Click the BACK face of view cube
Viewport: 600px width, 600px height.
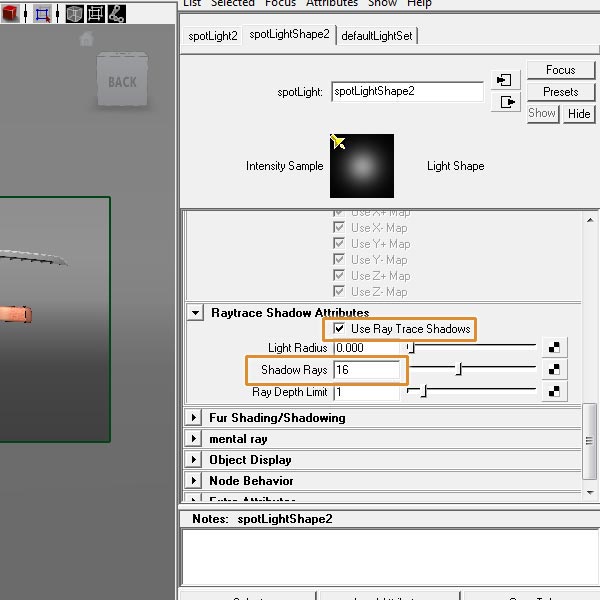pyautogui.click(x=122, y=80)
